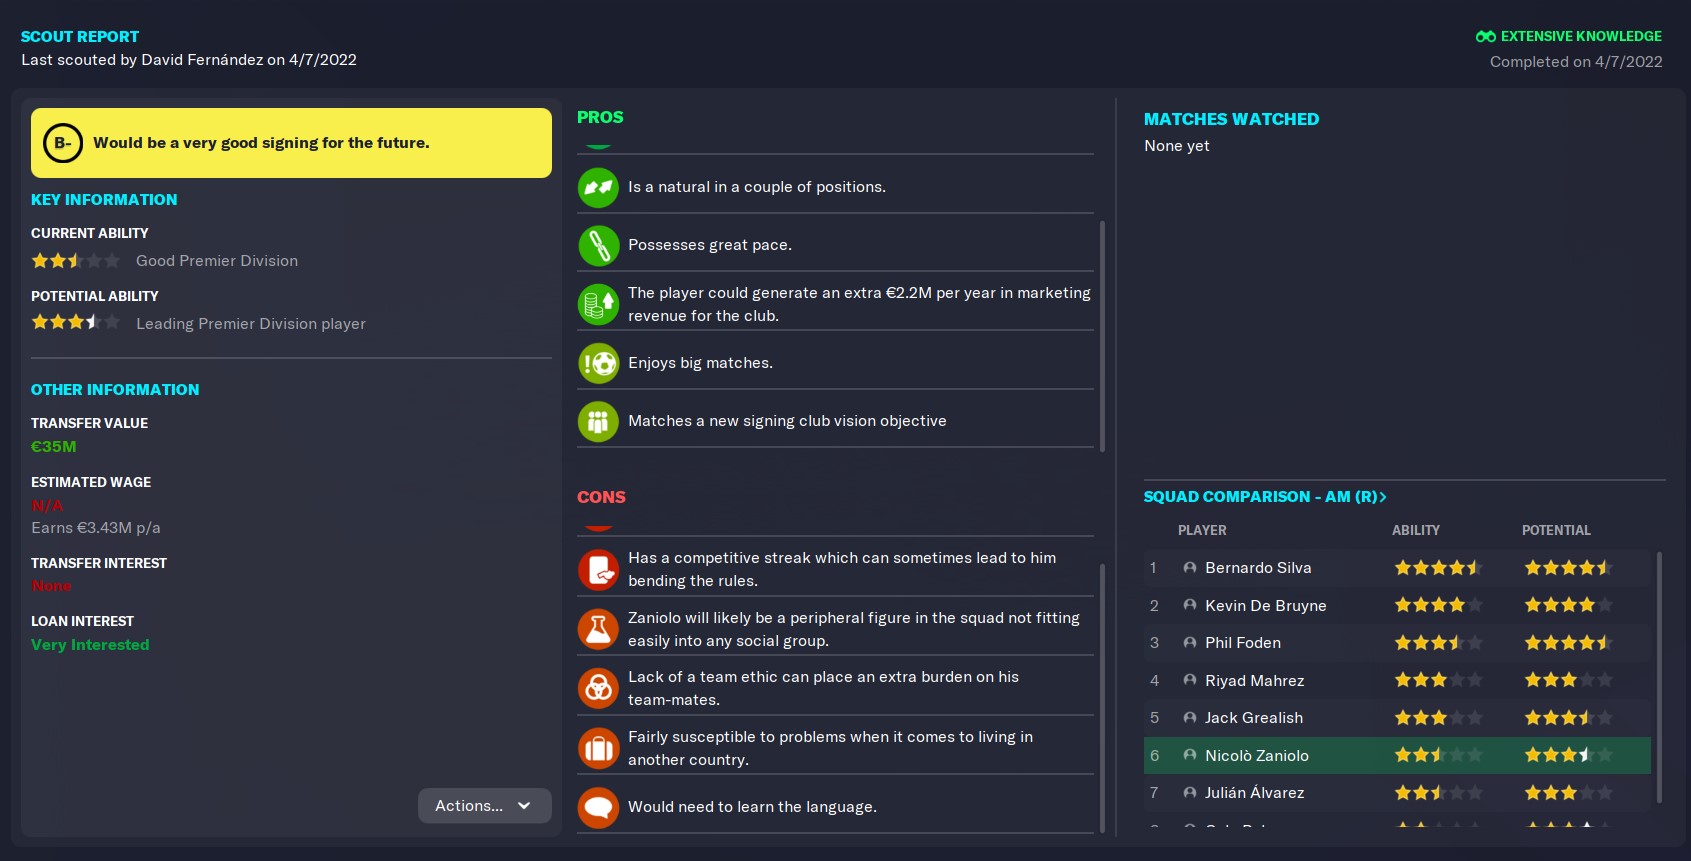Open Riyad Mahrez's name link
1691x861 pixels.
pyautogui.click(x=1254, y=680)
